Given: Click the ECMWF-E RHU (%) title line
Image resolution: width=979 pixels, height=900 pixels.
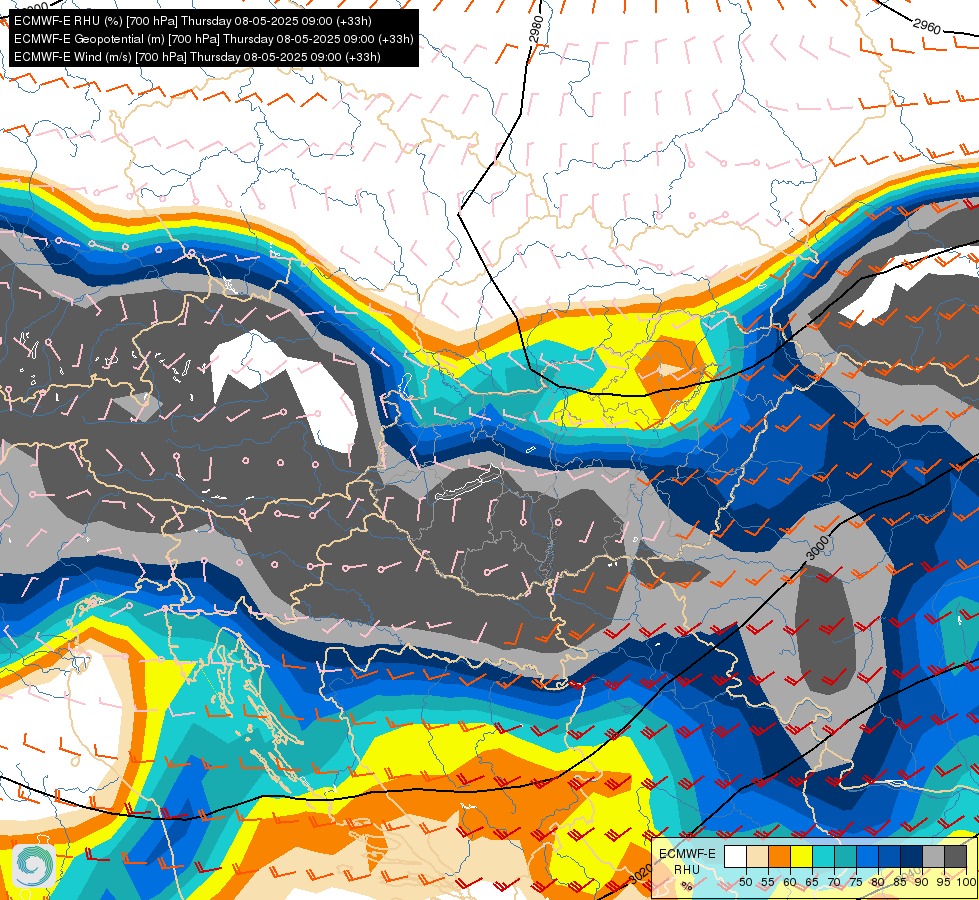Looking at the screenshot, I should click(x=193, y=21).
